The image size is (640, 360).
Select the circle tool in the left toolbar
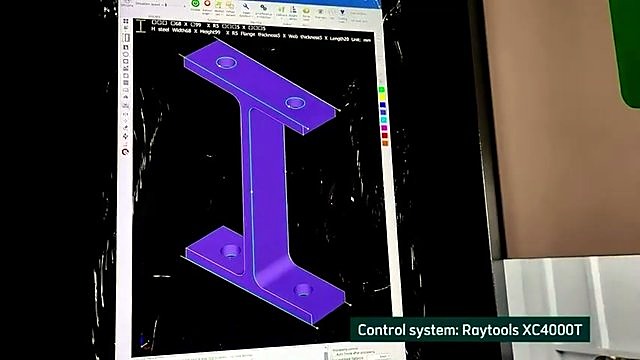[x=126, y=55]
